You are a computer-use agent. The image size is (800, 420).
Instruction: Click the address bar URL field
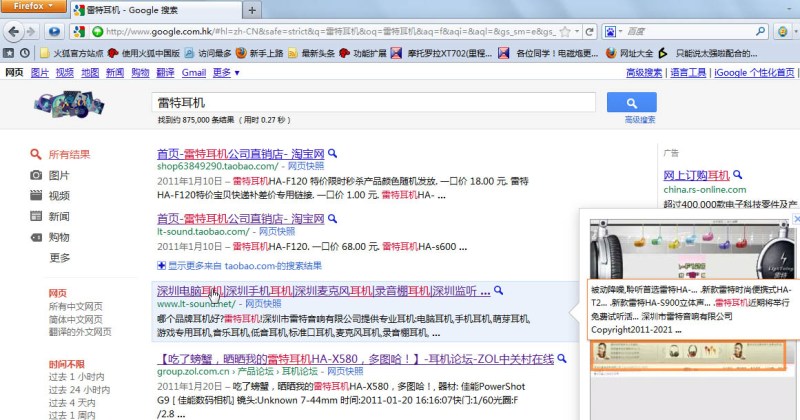point(331,32)
